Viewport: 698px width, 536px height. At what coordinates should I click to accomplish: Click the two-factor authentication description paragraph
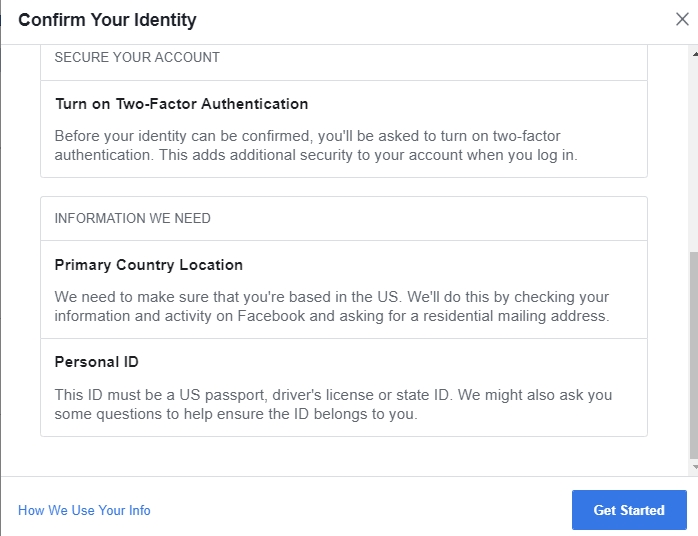pyautogui.click(x=316, y=145)
